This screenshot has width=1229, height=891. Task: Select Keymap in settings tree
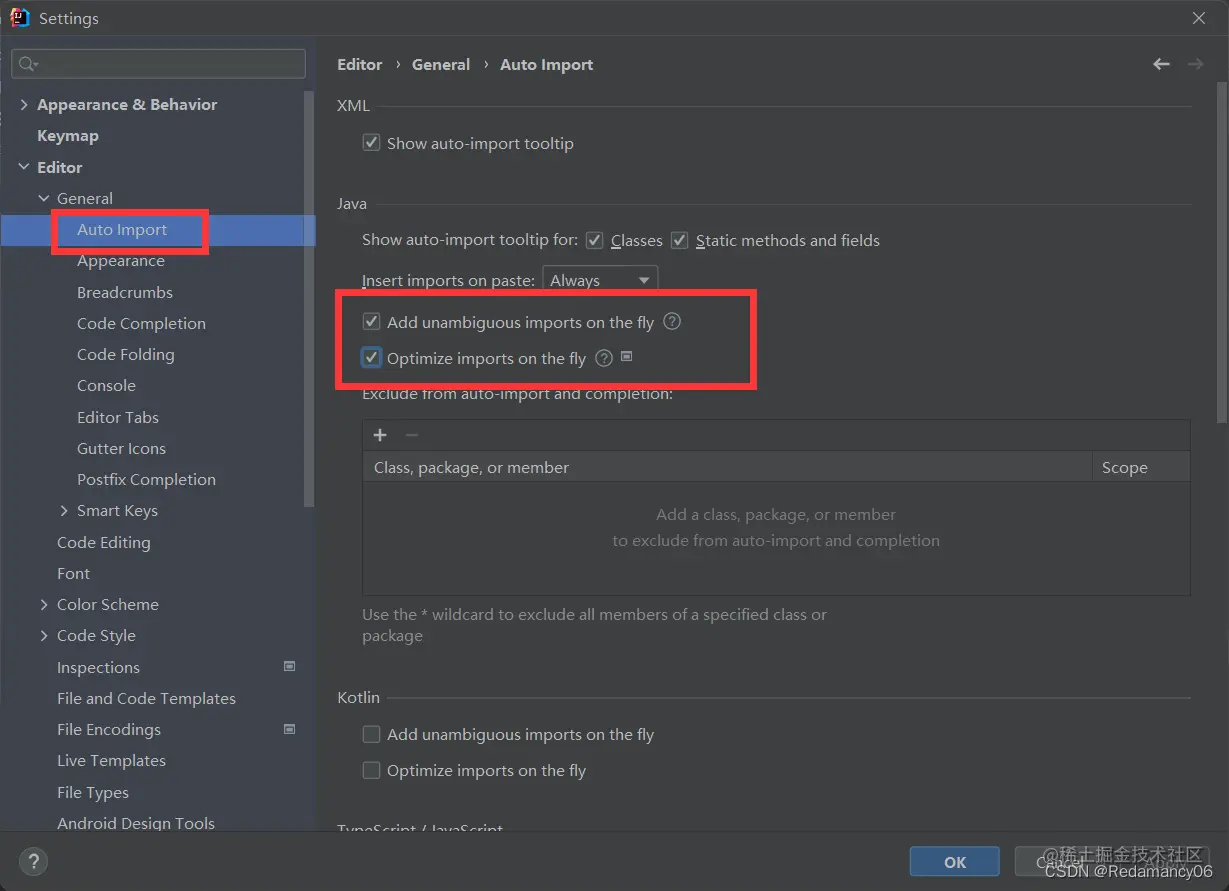68,135
